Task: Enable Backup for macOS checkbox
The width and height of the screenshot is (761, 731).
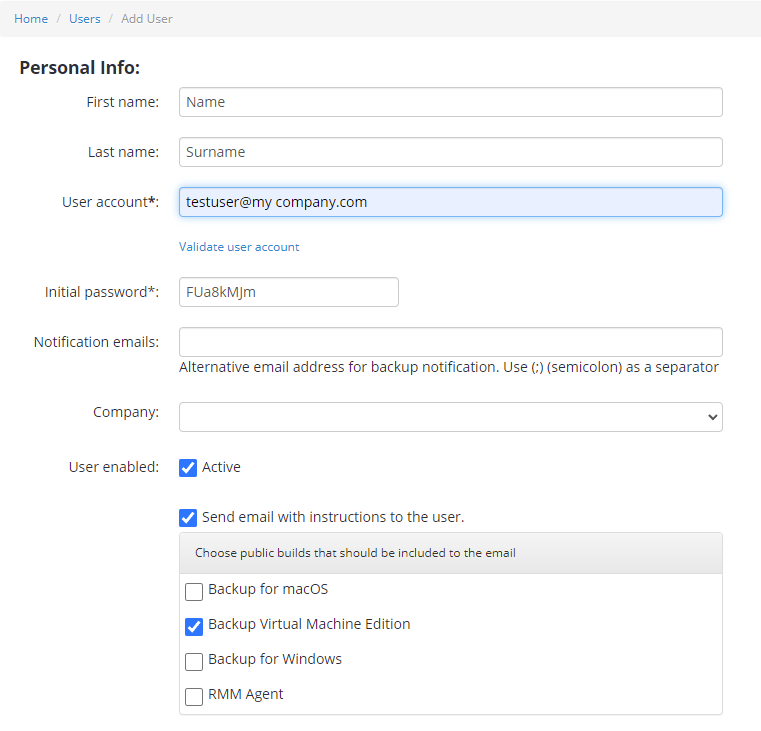Action: [194, 592]
